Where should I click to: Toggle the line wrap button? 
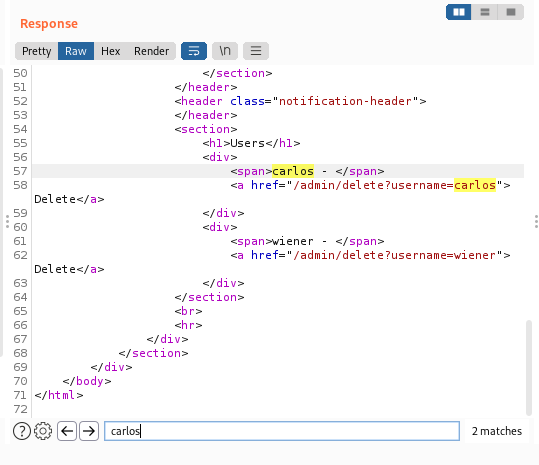tap(194, 51)
